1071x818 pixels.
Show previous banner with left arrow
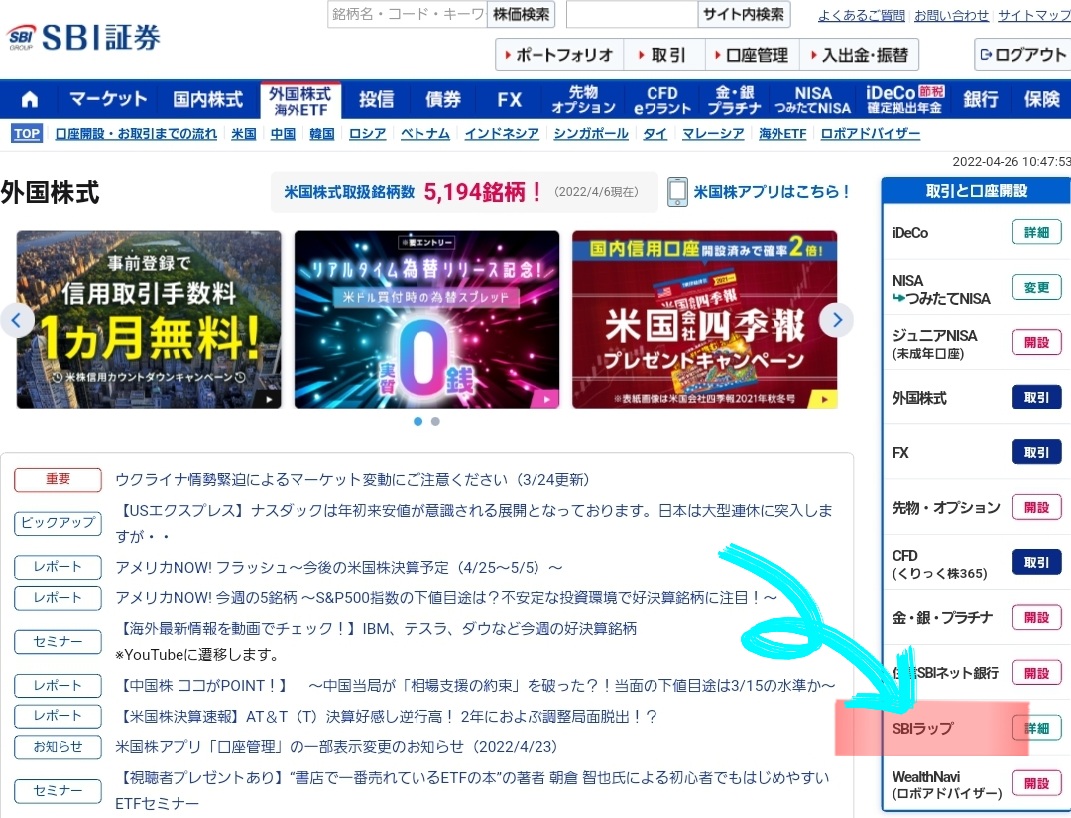point(16,320)
